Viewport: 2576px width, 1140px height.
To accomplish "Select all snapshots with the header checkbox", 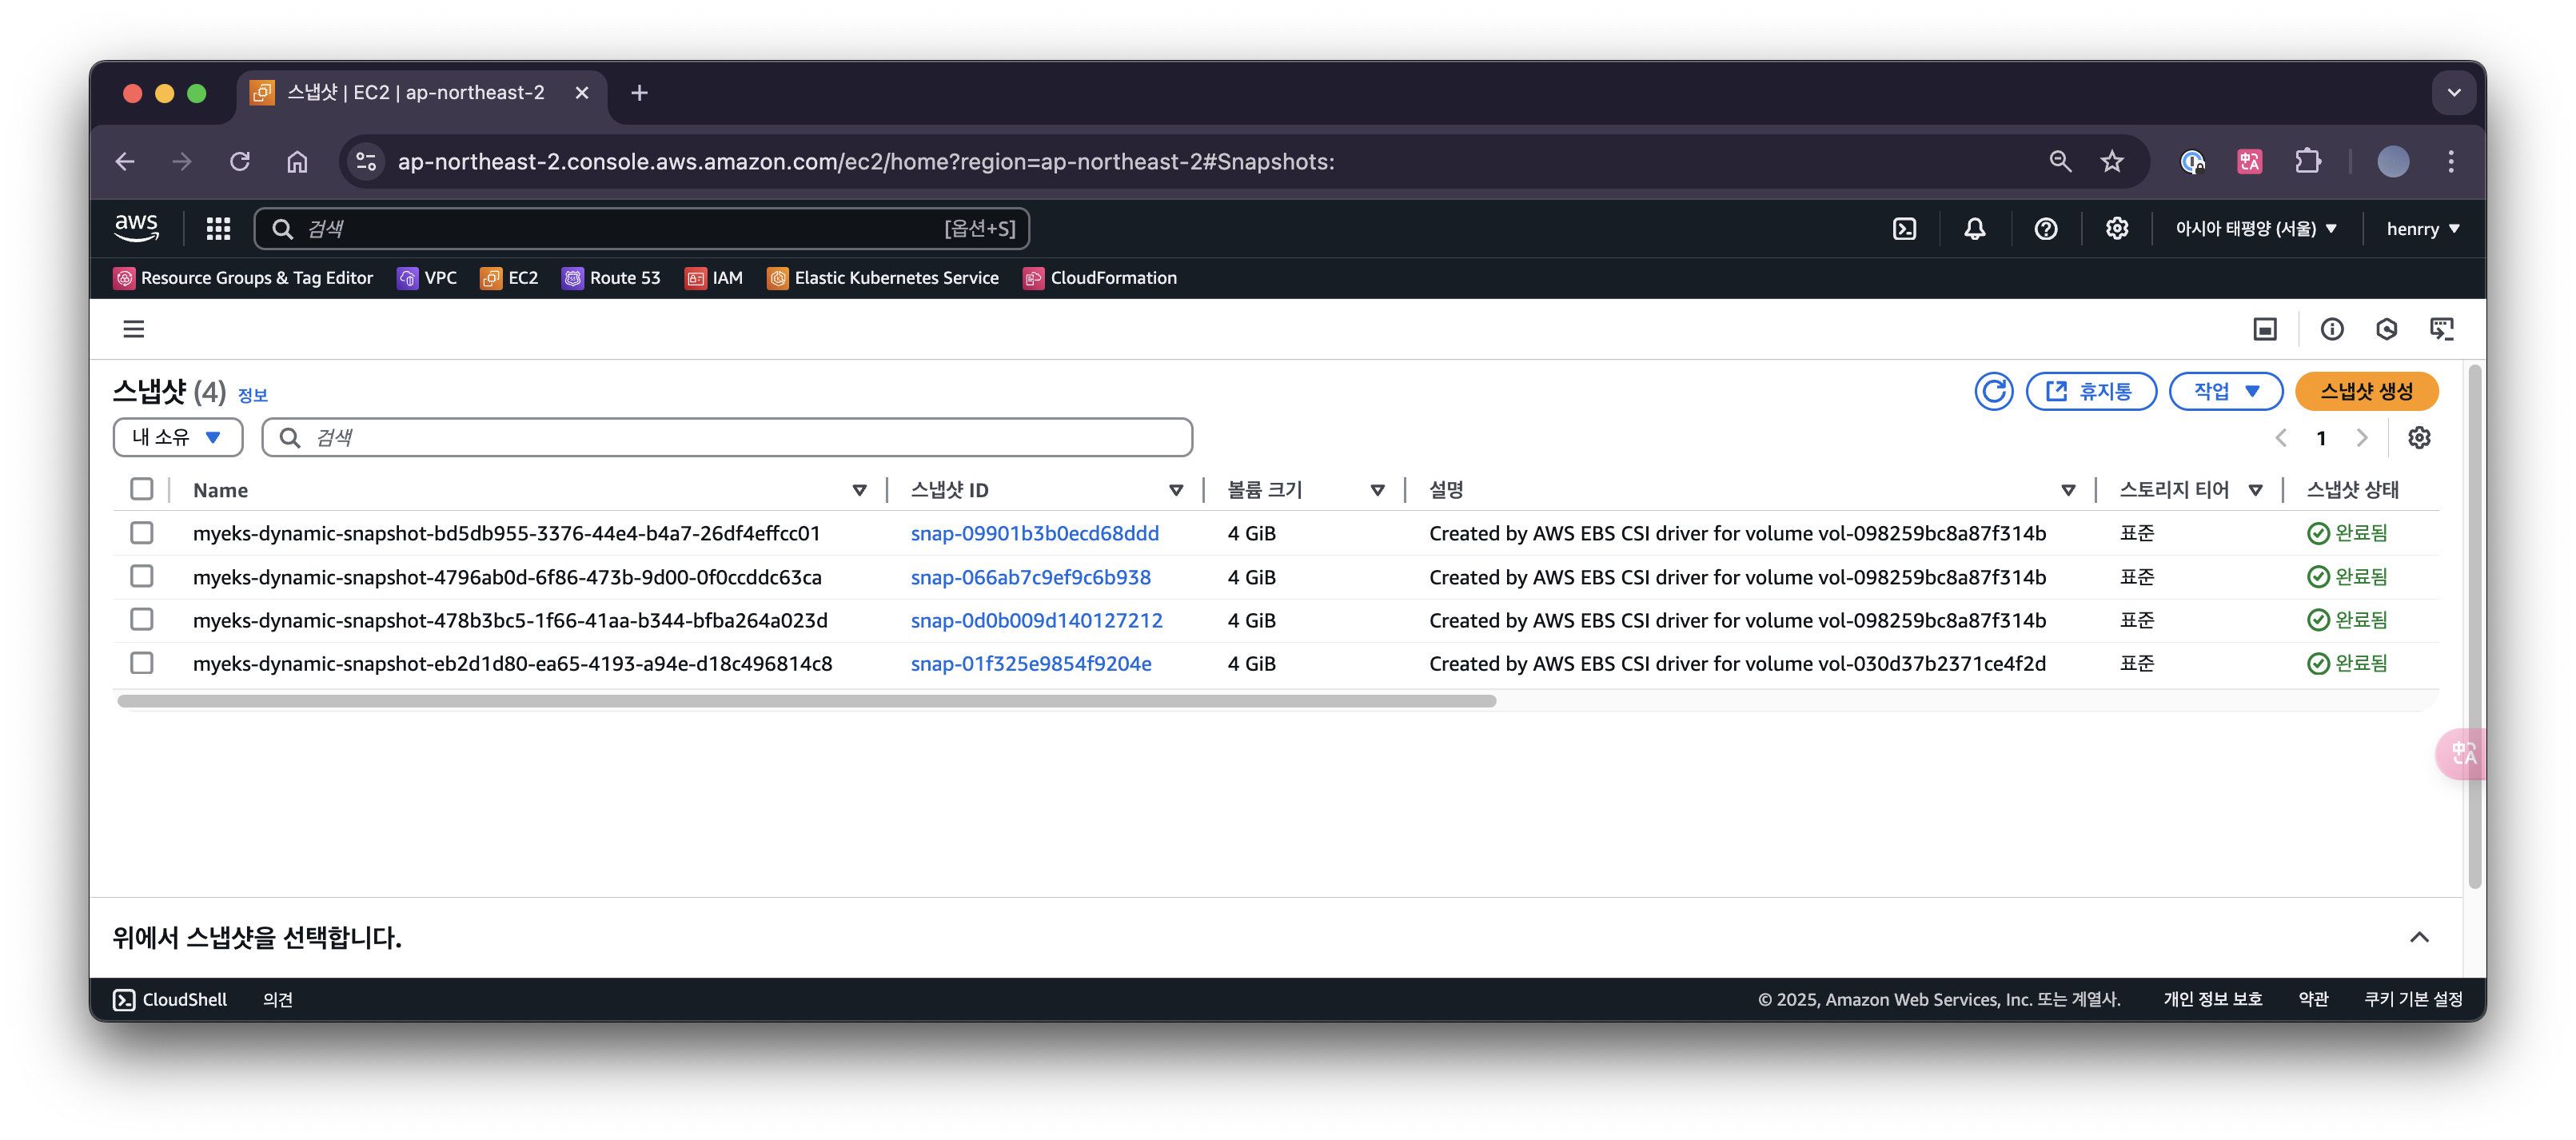I will point(142,489).
